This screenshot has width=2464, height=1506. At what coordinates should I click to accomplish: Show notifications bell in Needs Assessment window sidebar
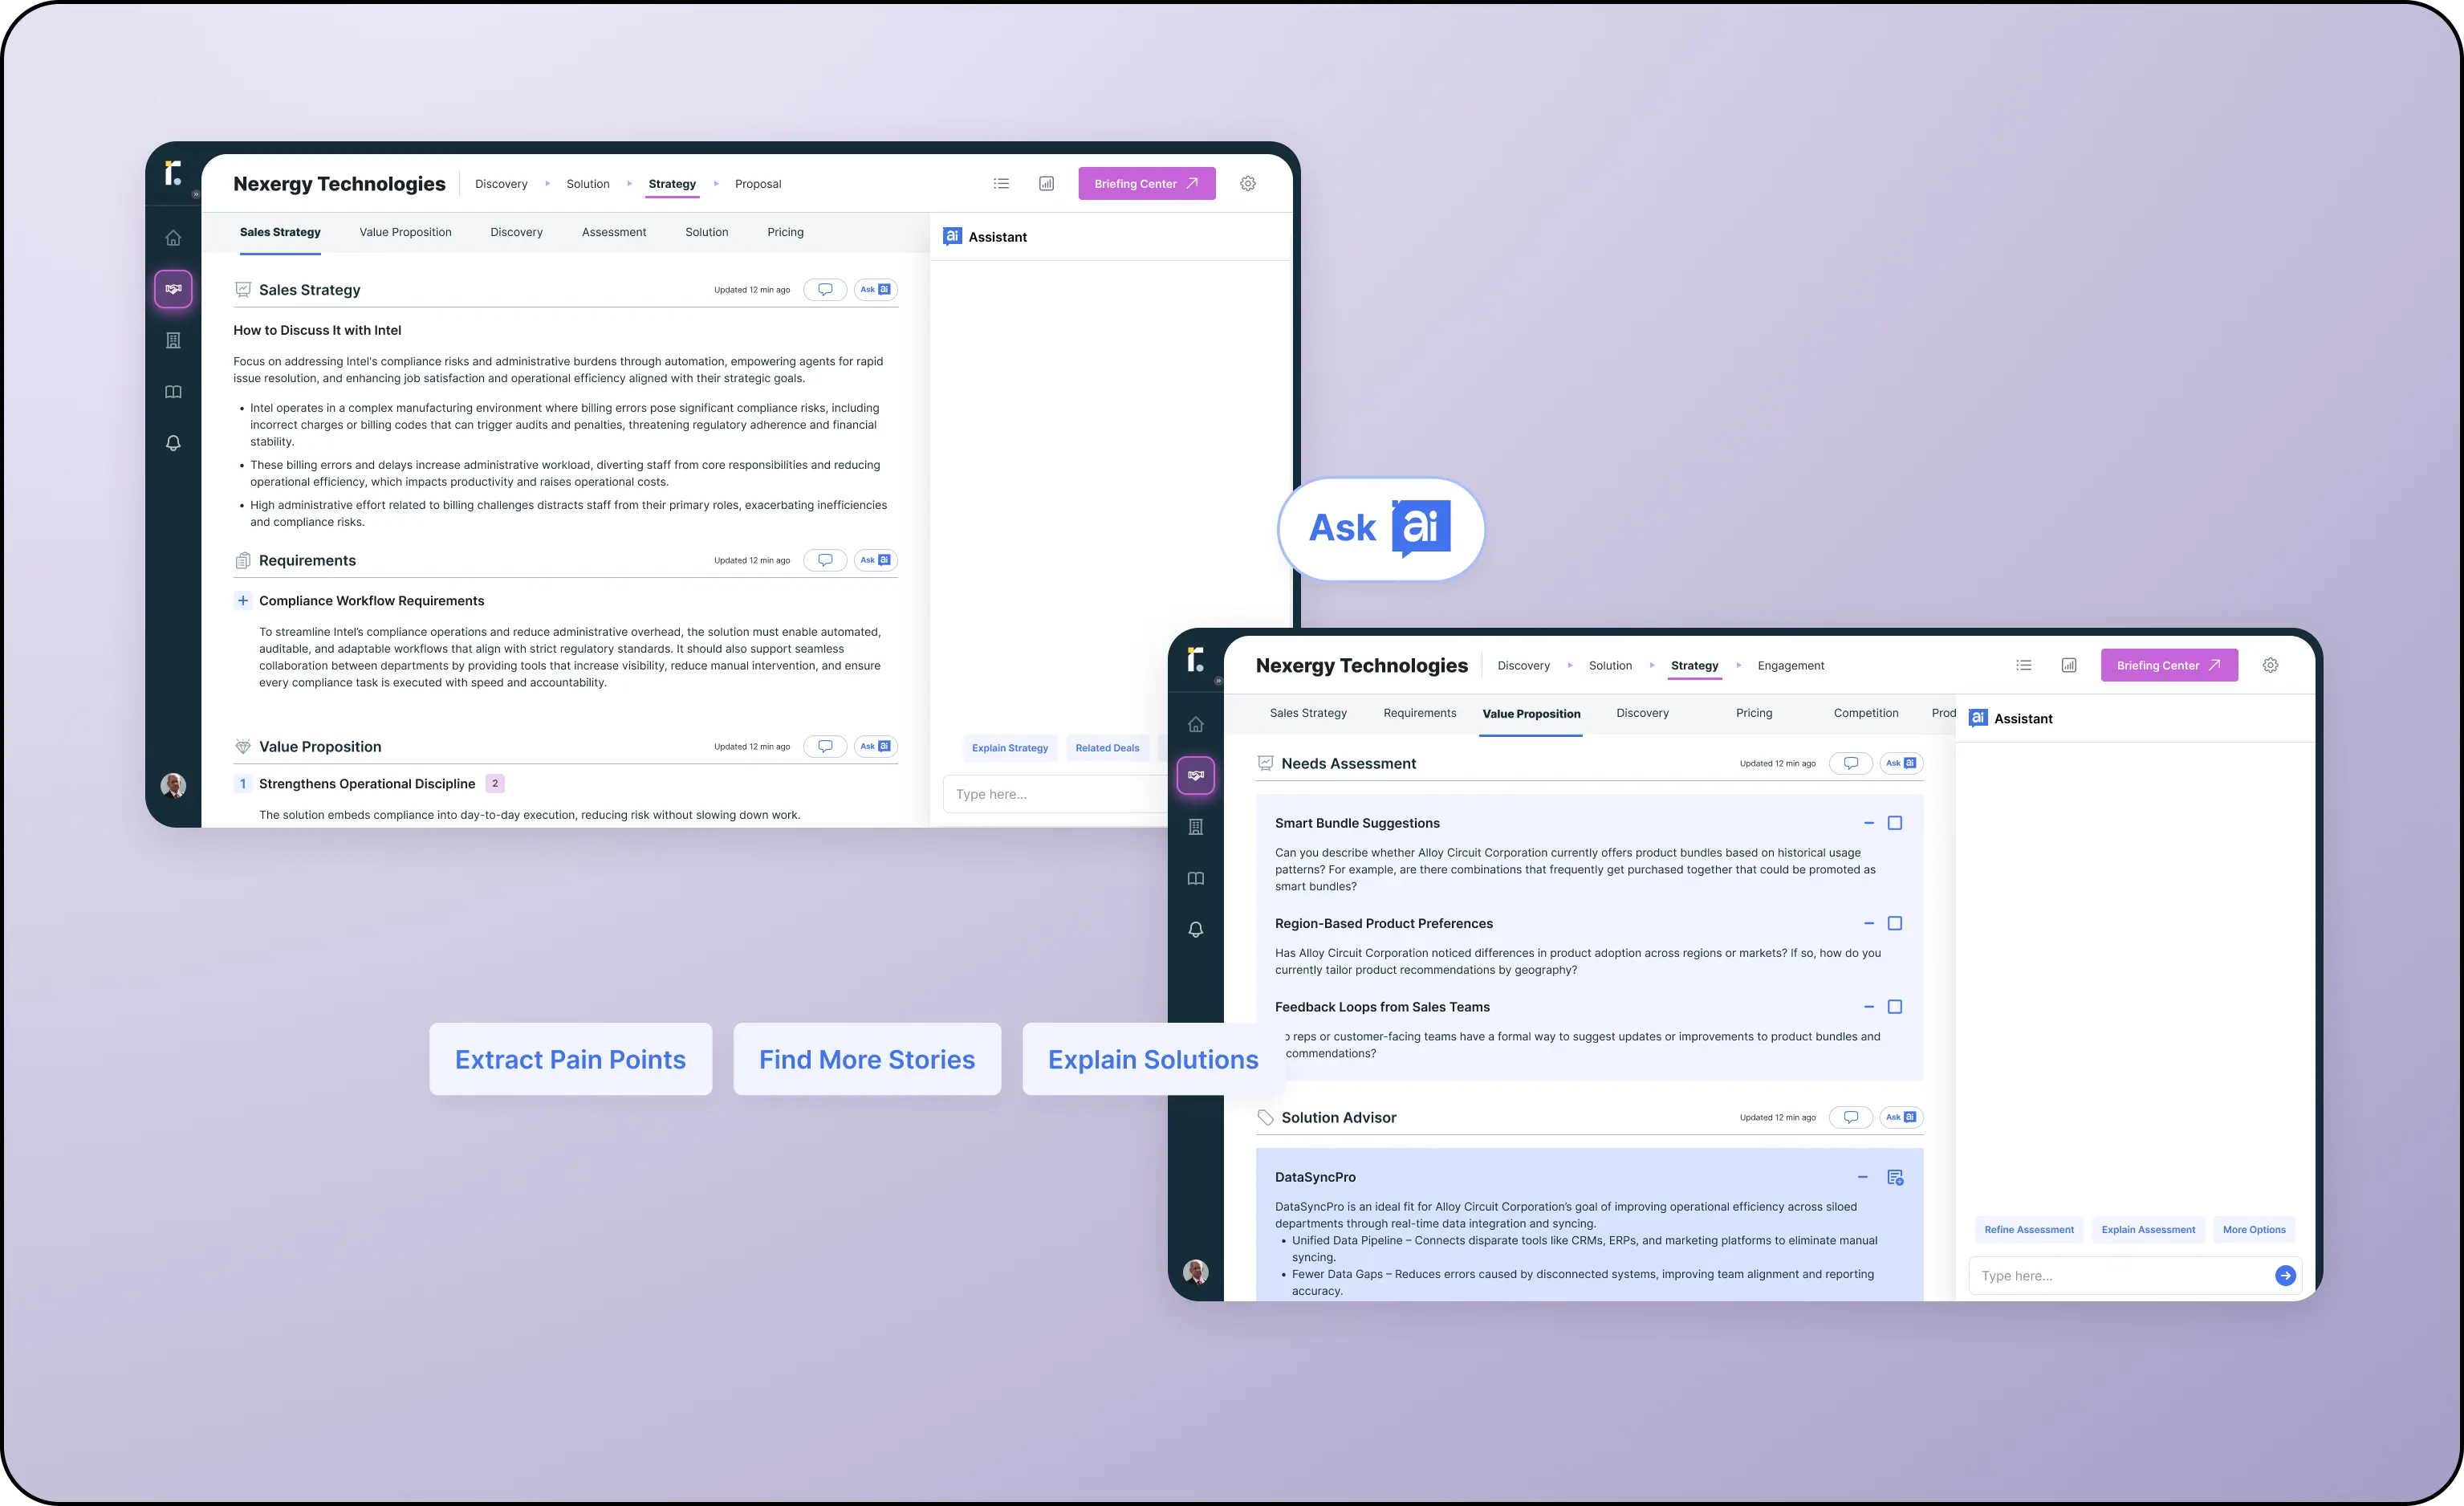(x=1195, y=929)
